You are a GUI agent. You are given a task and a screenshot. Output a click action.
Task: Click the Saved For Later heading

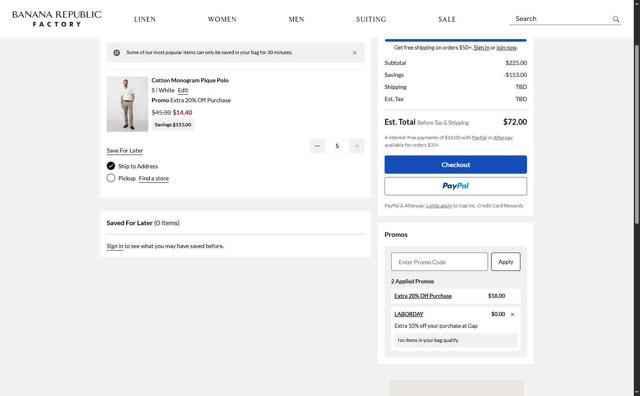tap(143, 223)
